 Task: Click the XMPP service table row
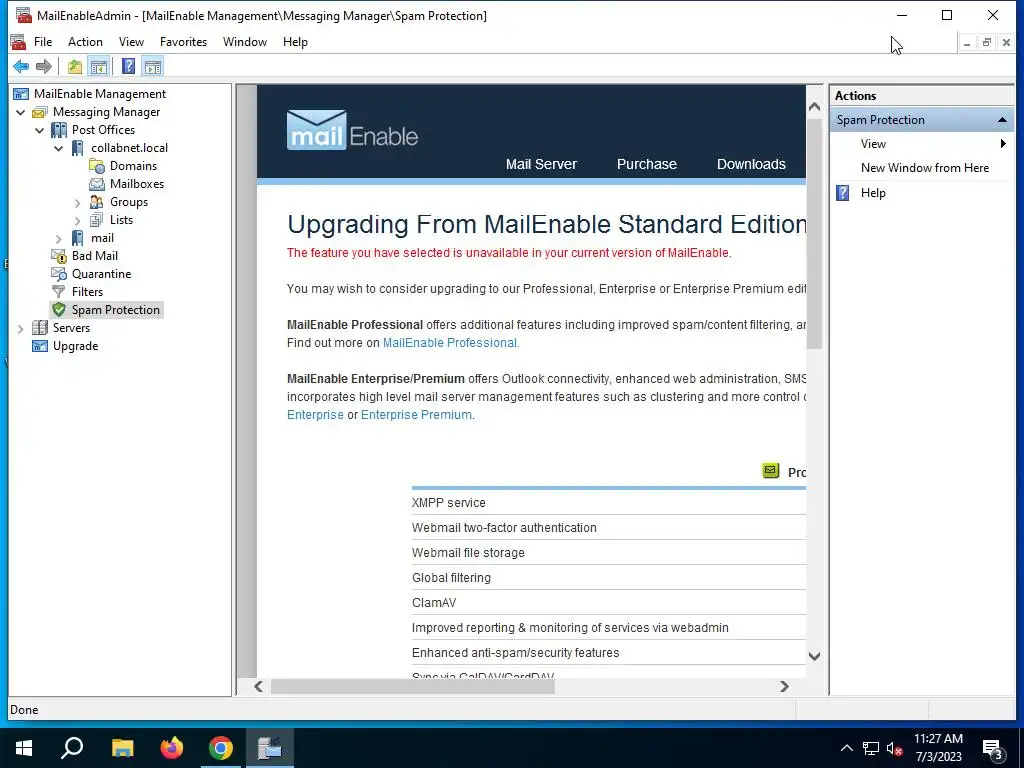tap(609, 503)
